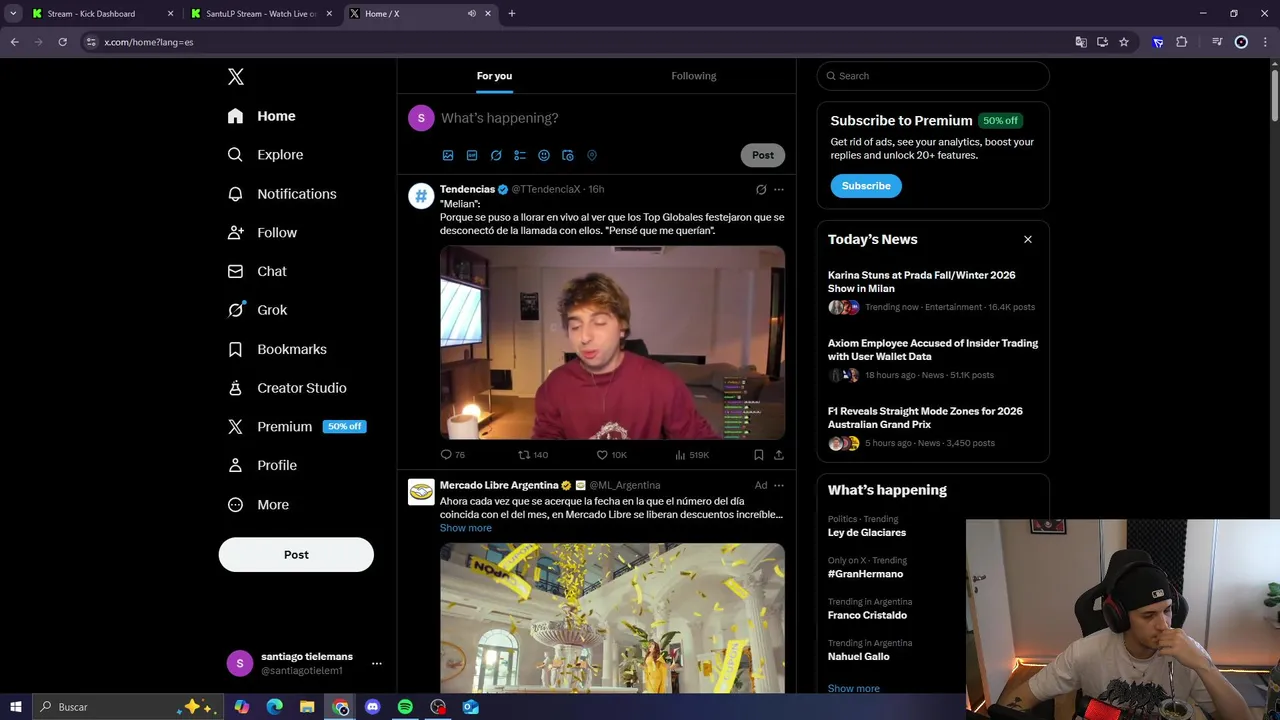Like the Tendencias post
The image size is (1280, 720).
click(x=611, y=455)
